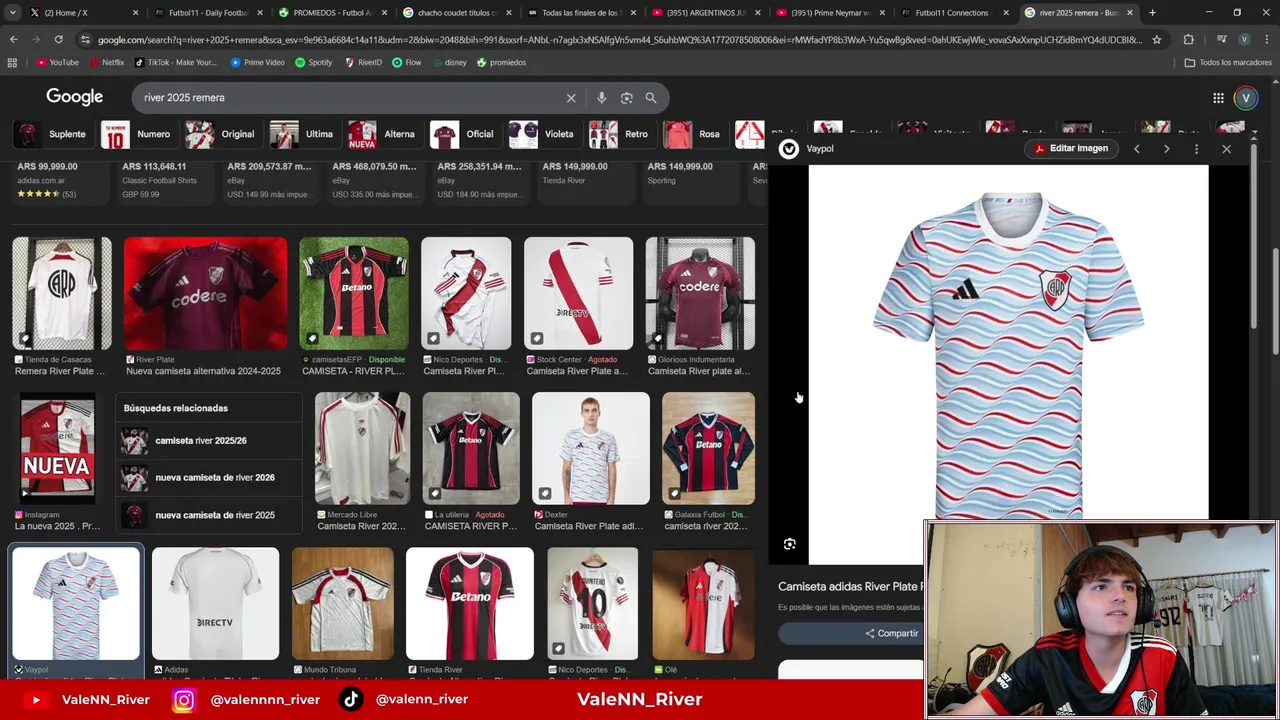Select the Ultima filter chip
This screenshot has height=720, width=1280.
pos(303,134)
